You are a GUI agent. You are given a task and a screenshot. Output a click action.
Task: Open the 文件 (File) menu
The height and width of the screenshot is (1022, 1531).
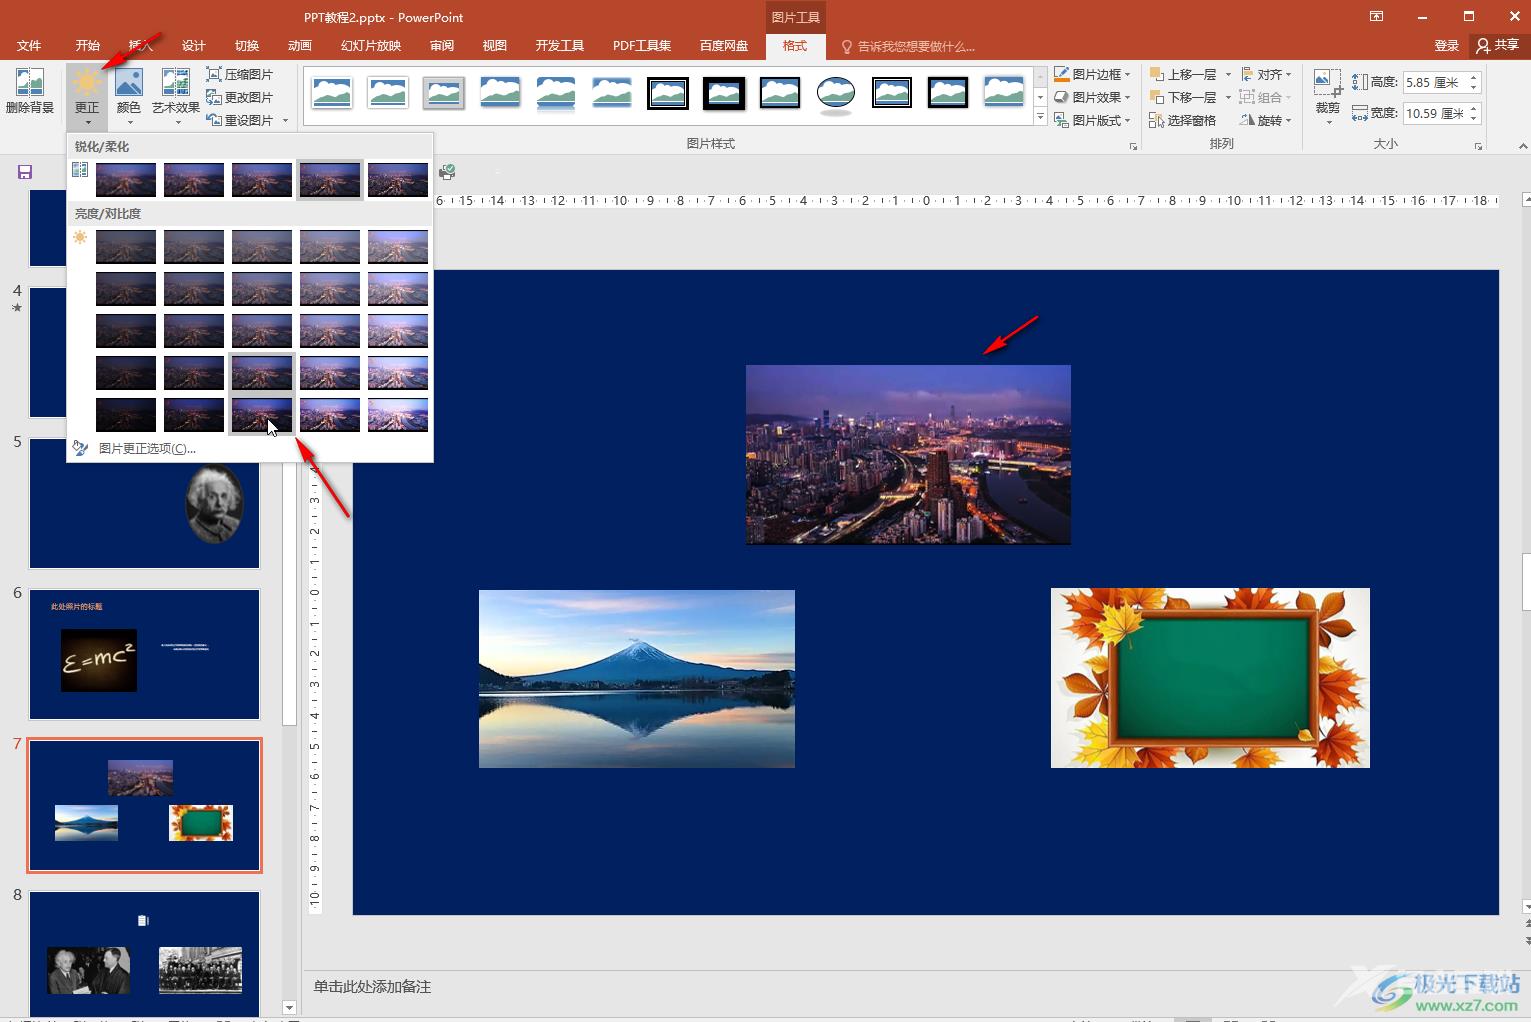[29, 46]
